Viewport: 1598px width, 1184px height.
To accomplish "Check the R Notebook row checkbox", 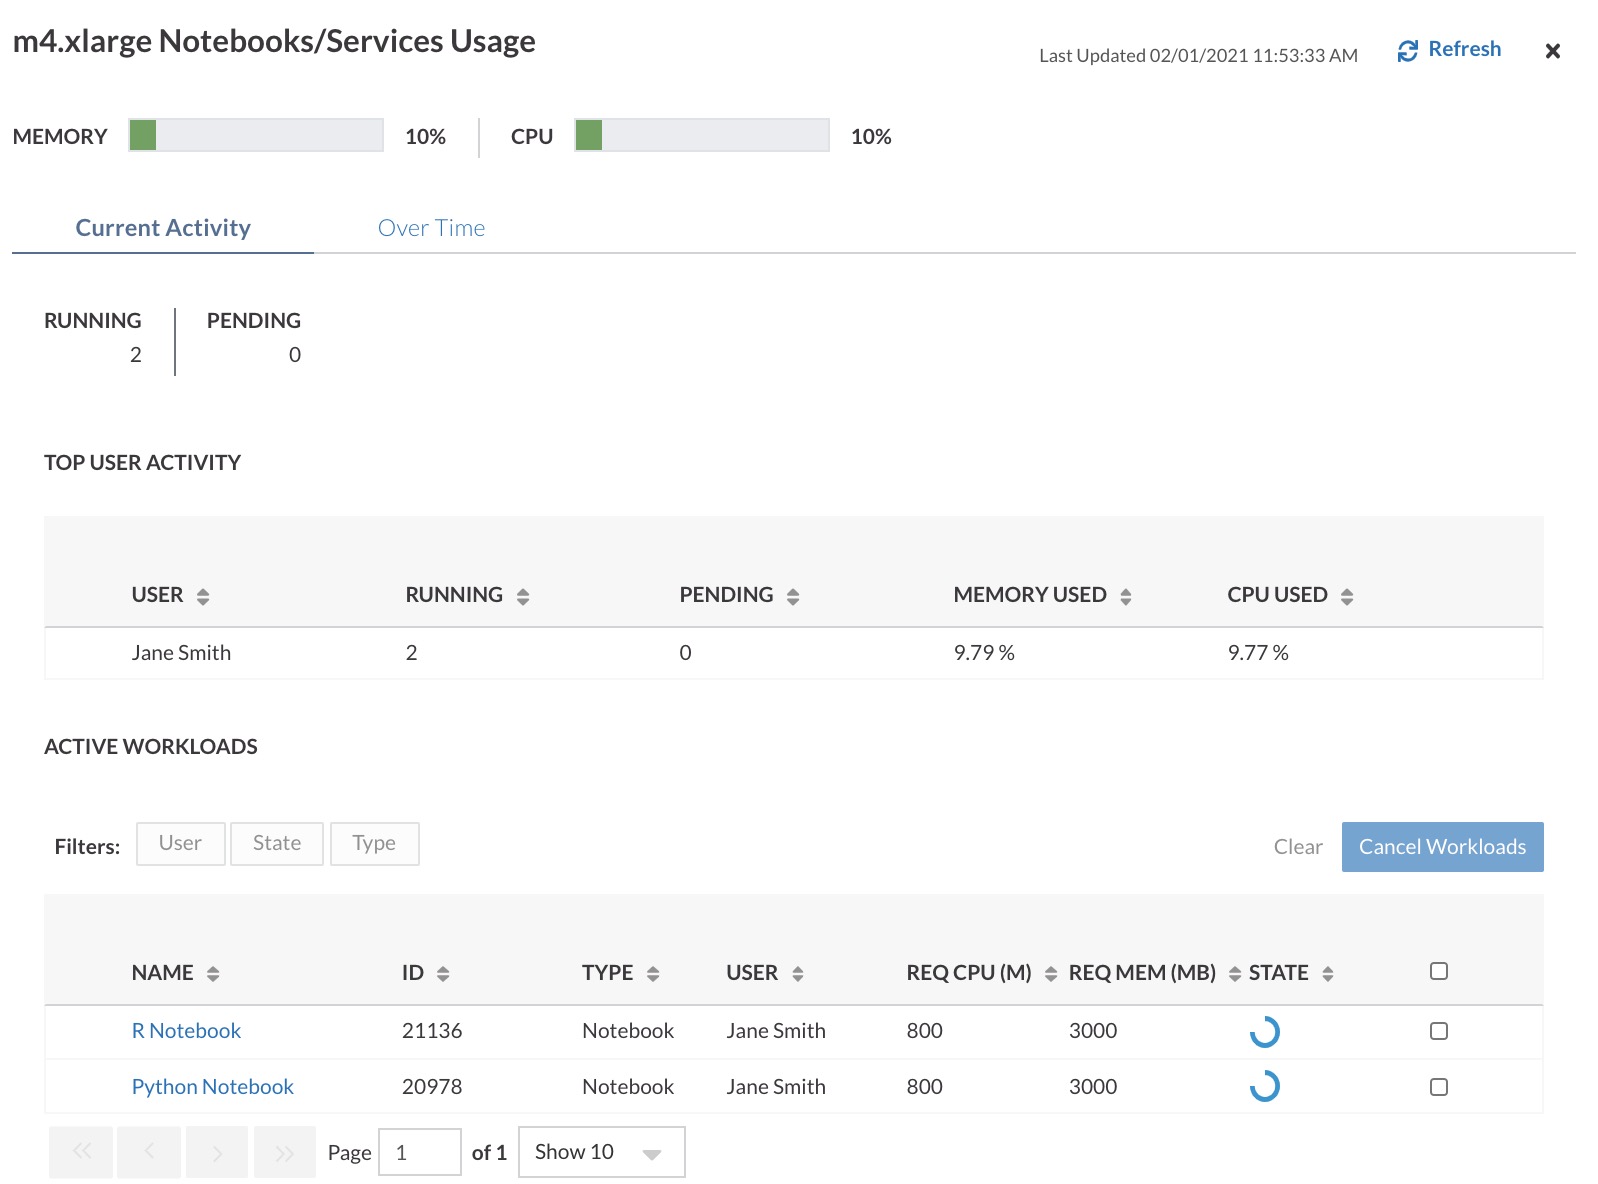I will [x=1439, y=1031].
